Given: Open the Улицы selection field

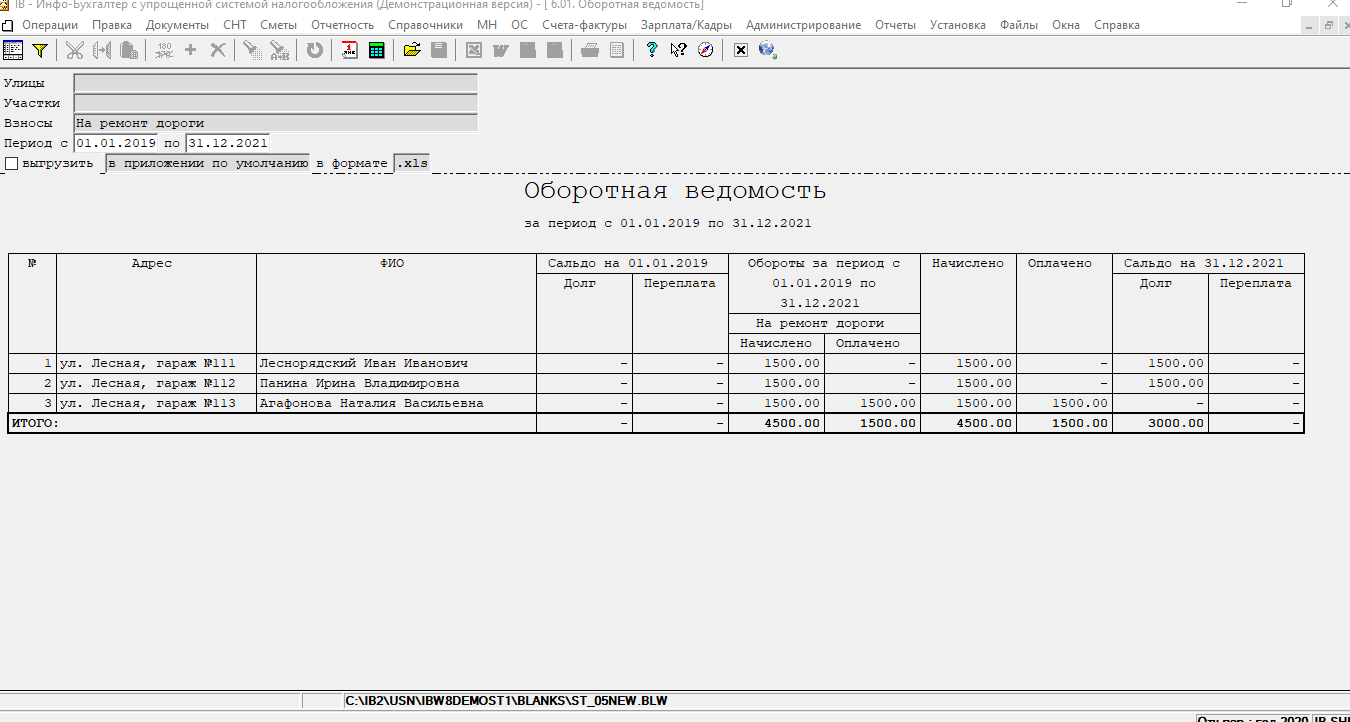Looking at the screenshot, I should [x=275, y=83].
